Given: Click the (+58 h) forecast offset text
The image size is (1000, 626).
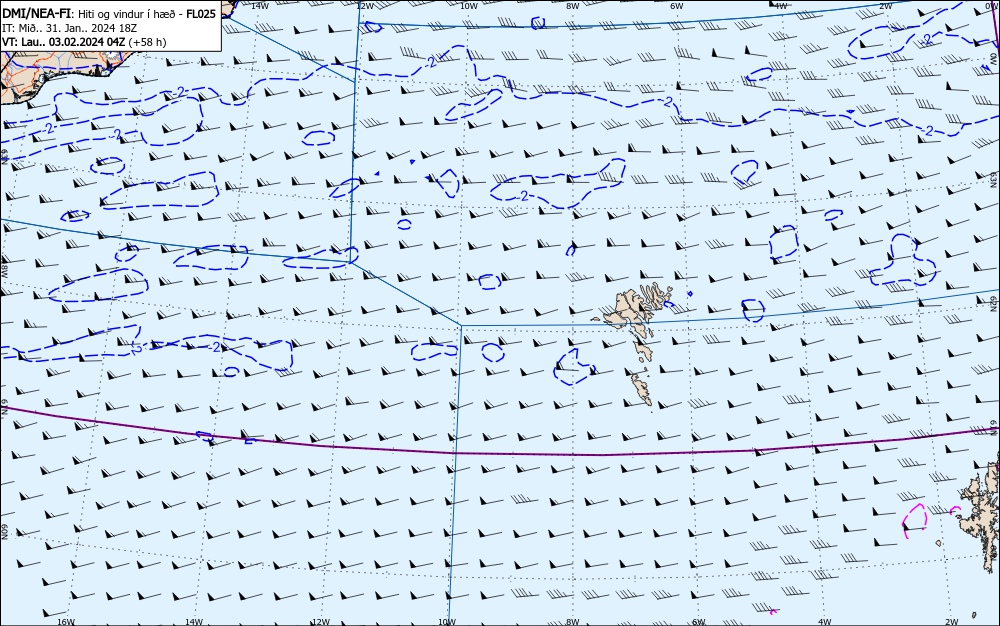Looking at the screenshot, I should point(147,42).
